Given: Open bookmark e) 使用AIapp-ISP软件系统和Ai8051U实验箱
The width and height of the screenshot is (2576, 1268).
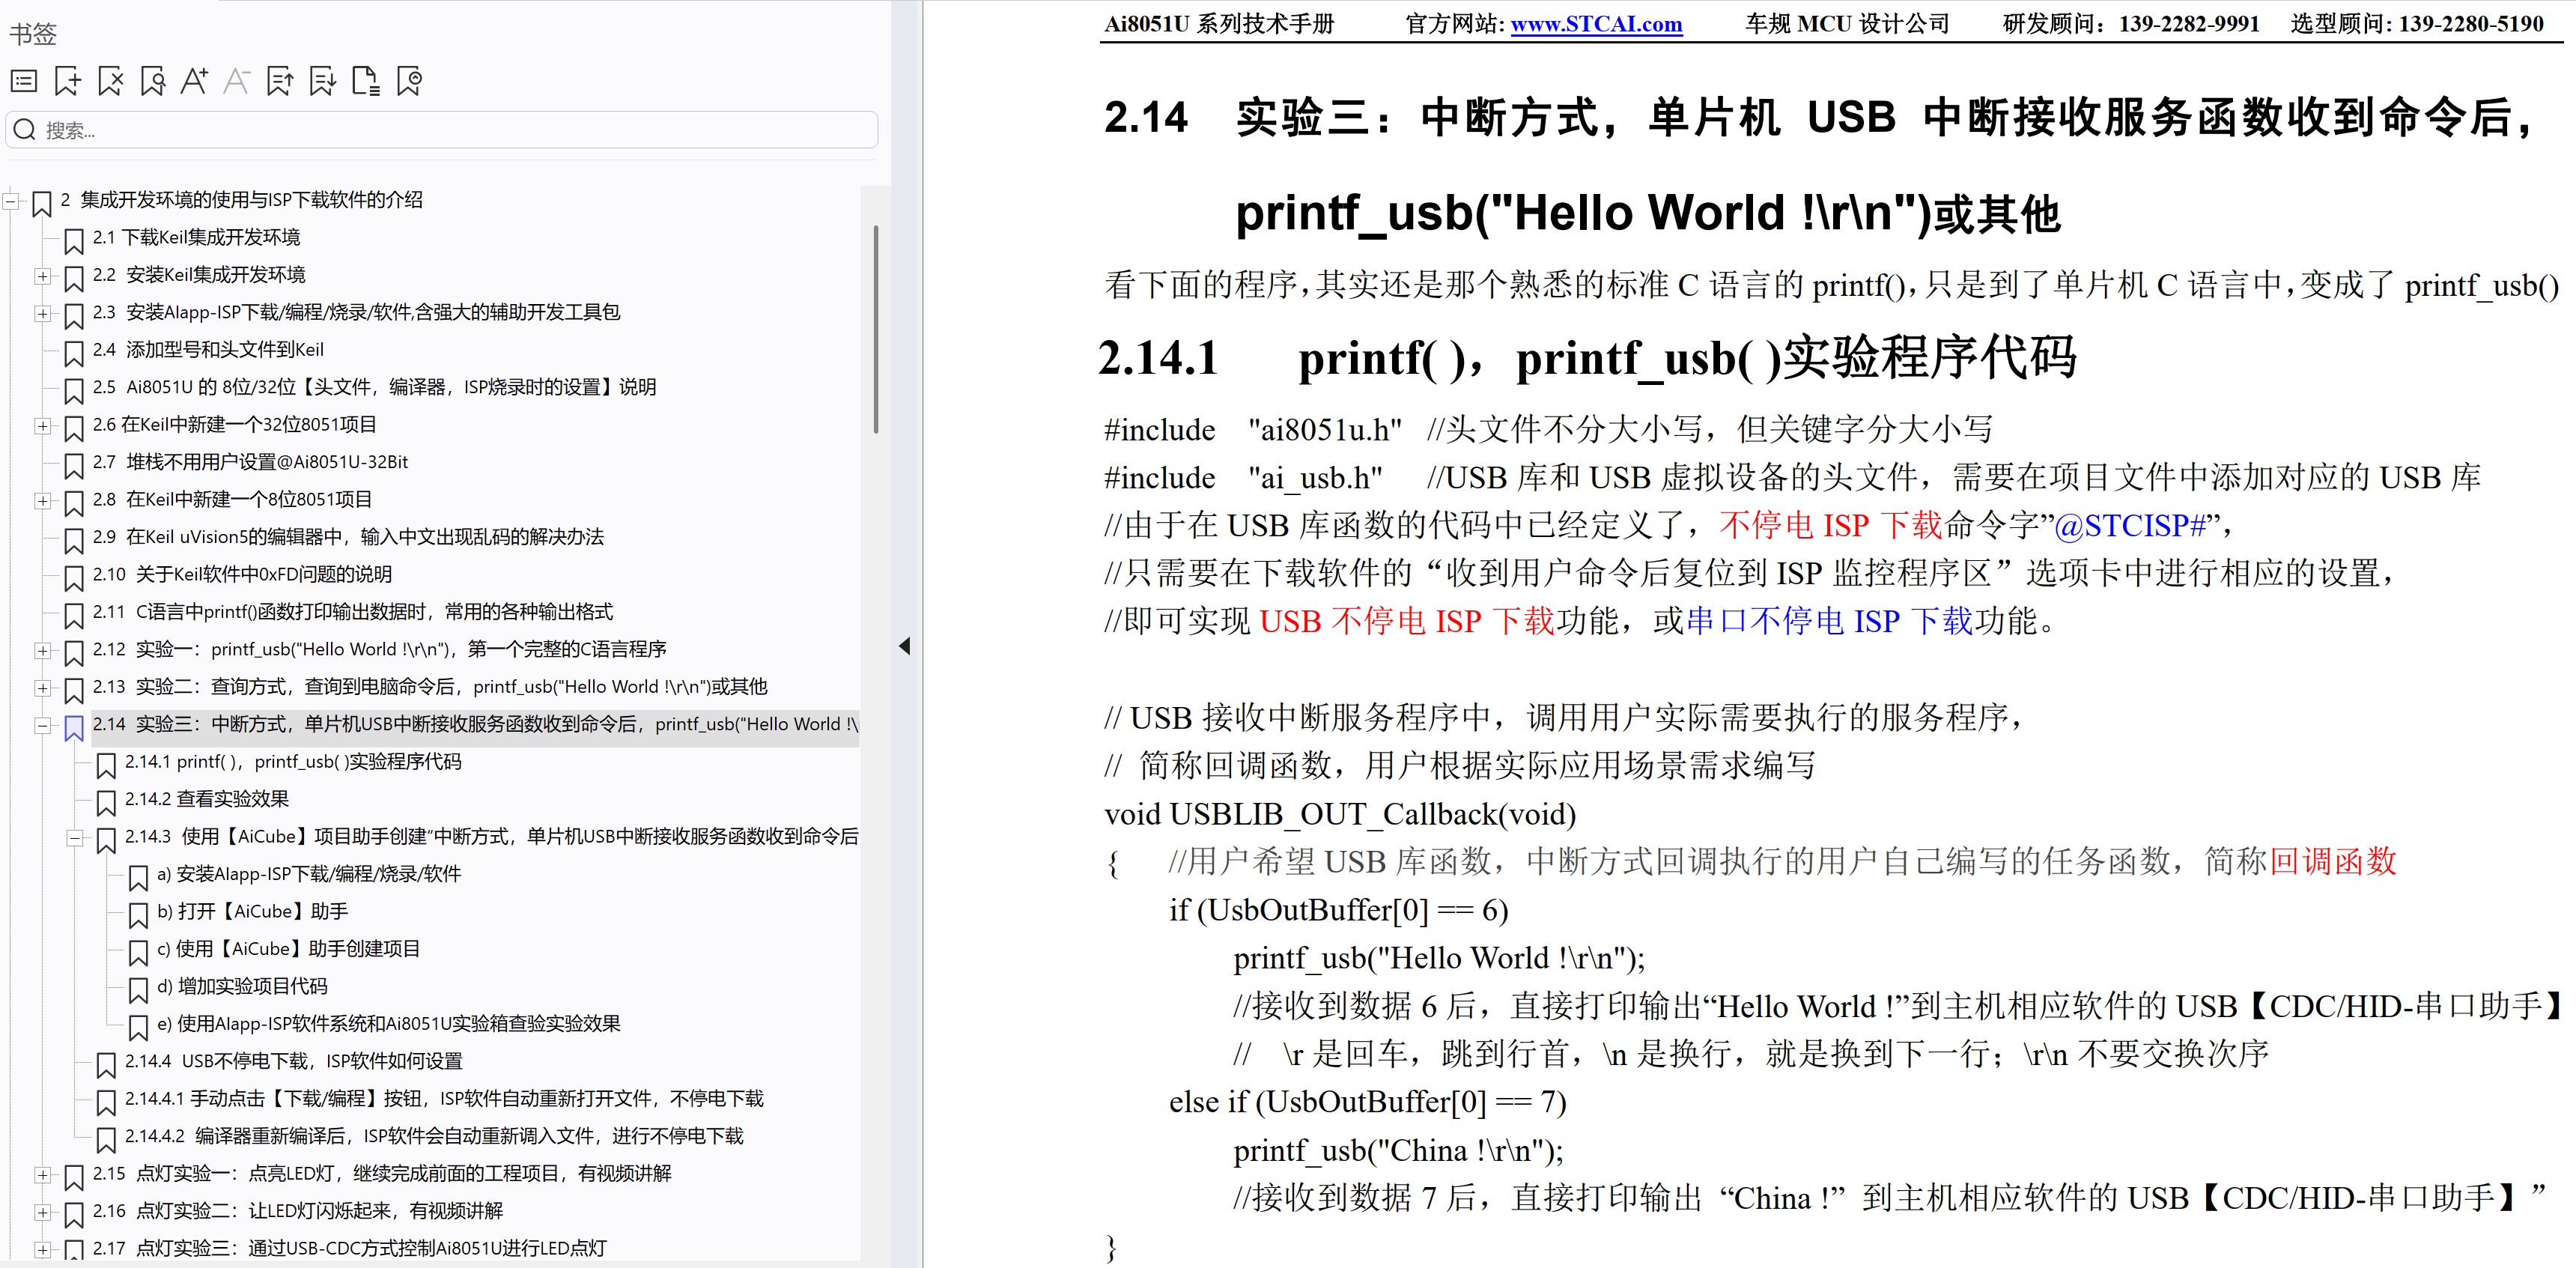Looking at the screenshot, I should coord(389,1024).
